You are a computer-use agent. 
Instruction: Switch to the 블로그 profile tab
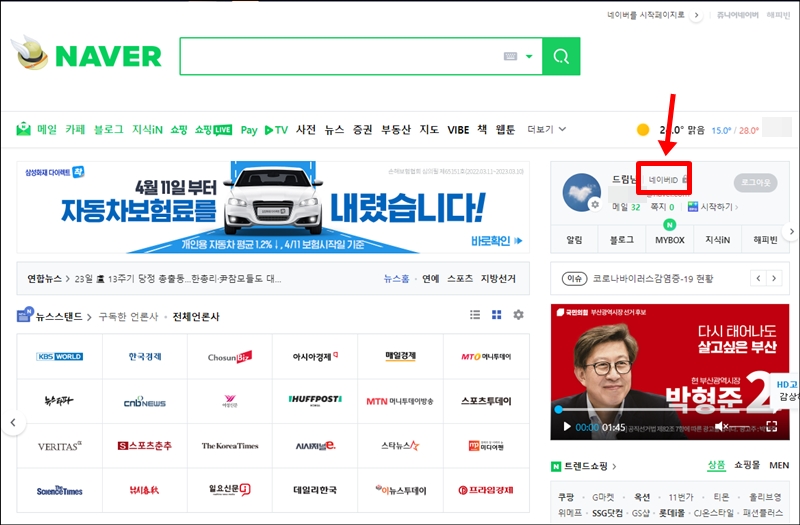click(x=621, y=240)
